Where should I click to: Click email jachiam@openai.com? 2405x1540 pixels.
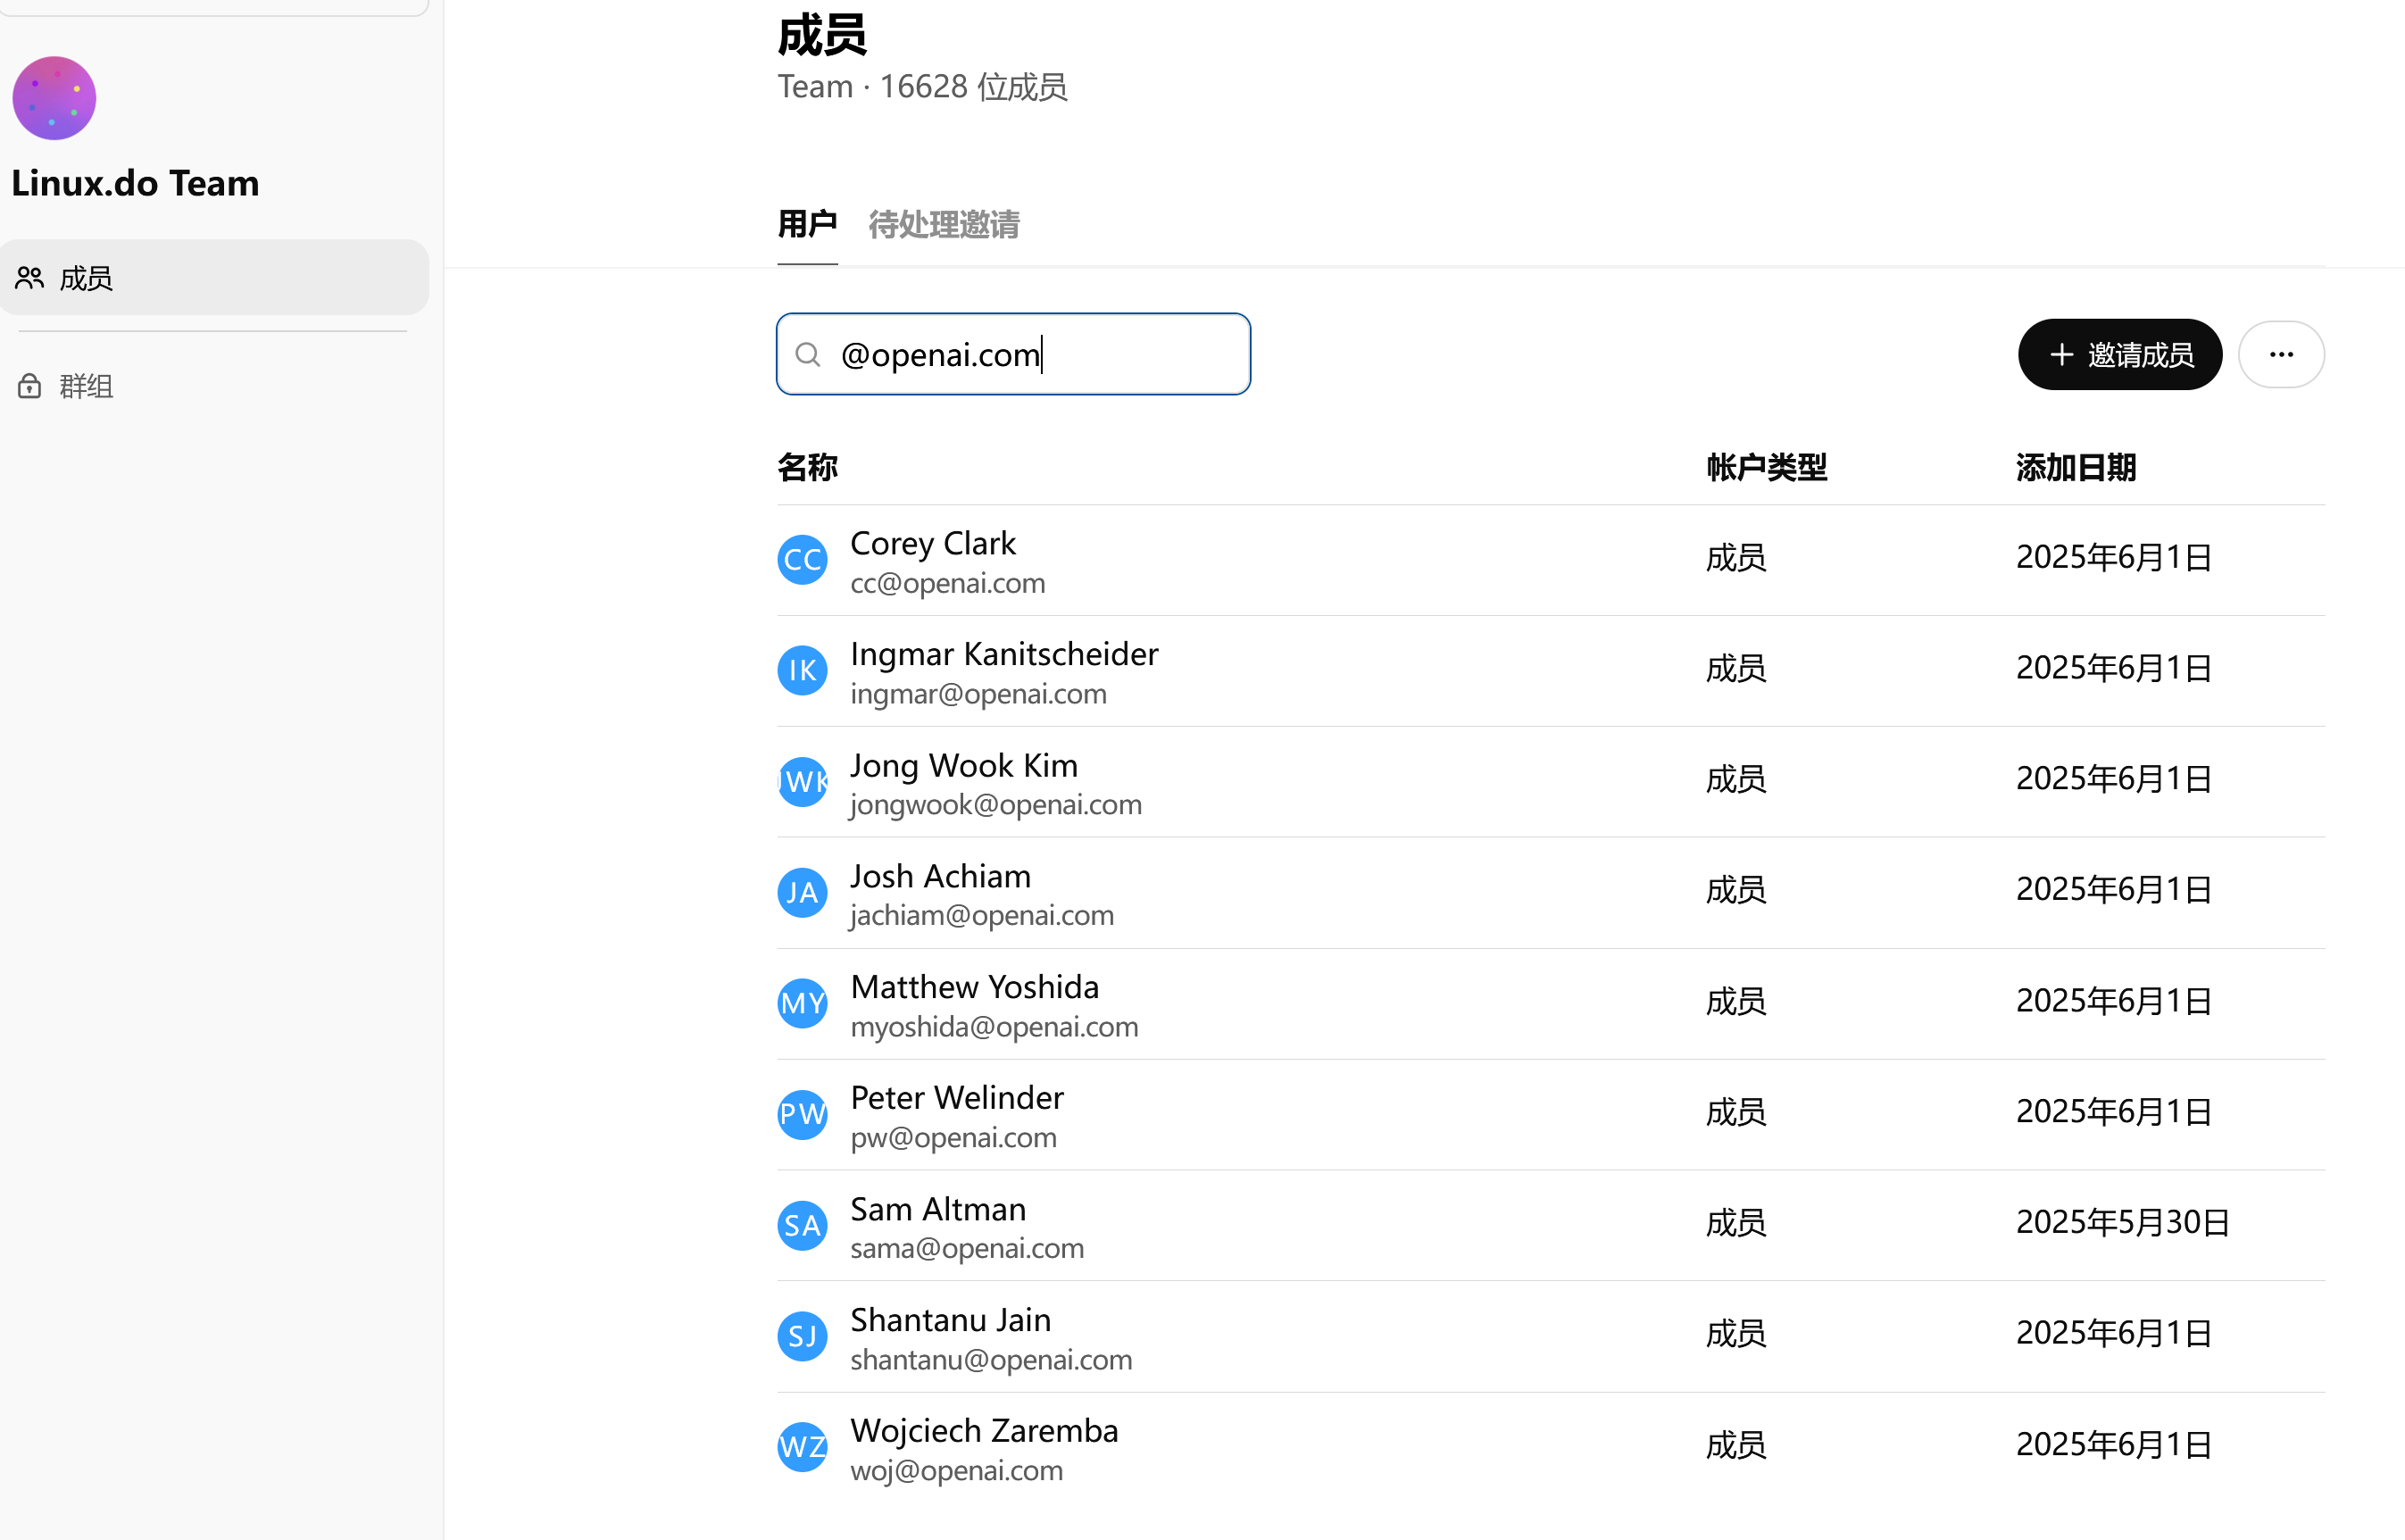click(981, 916)
